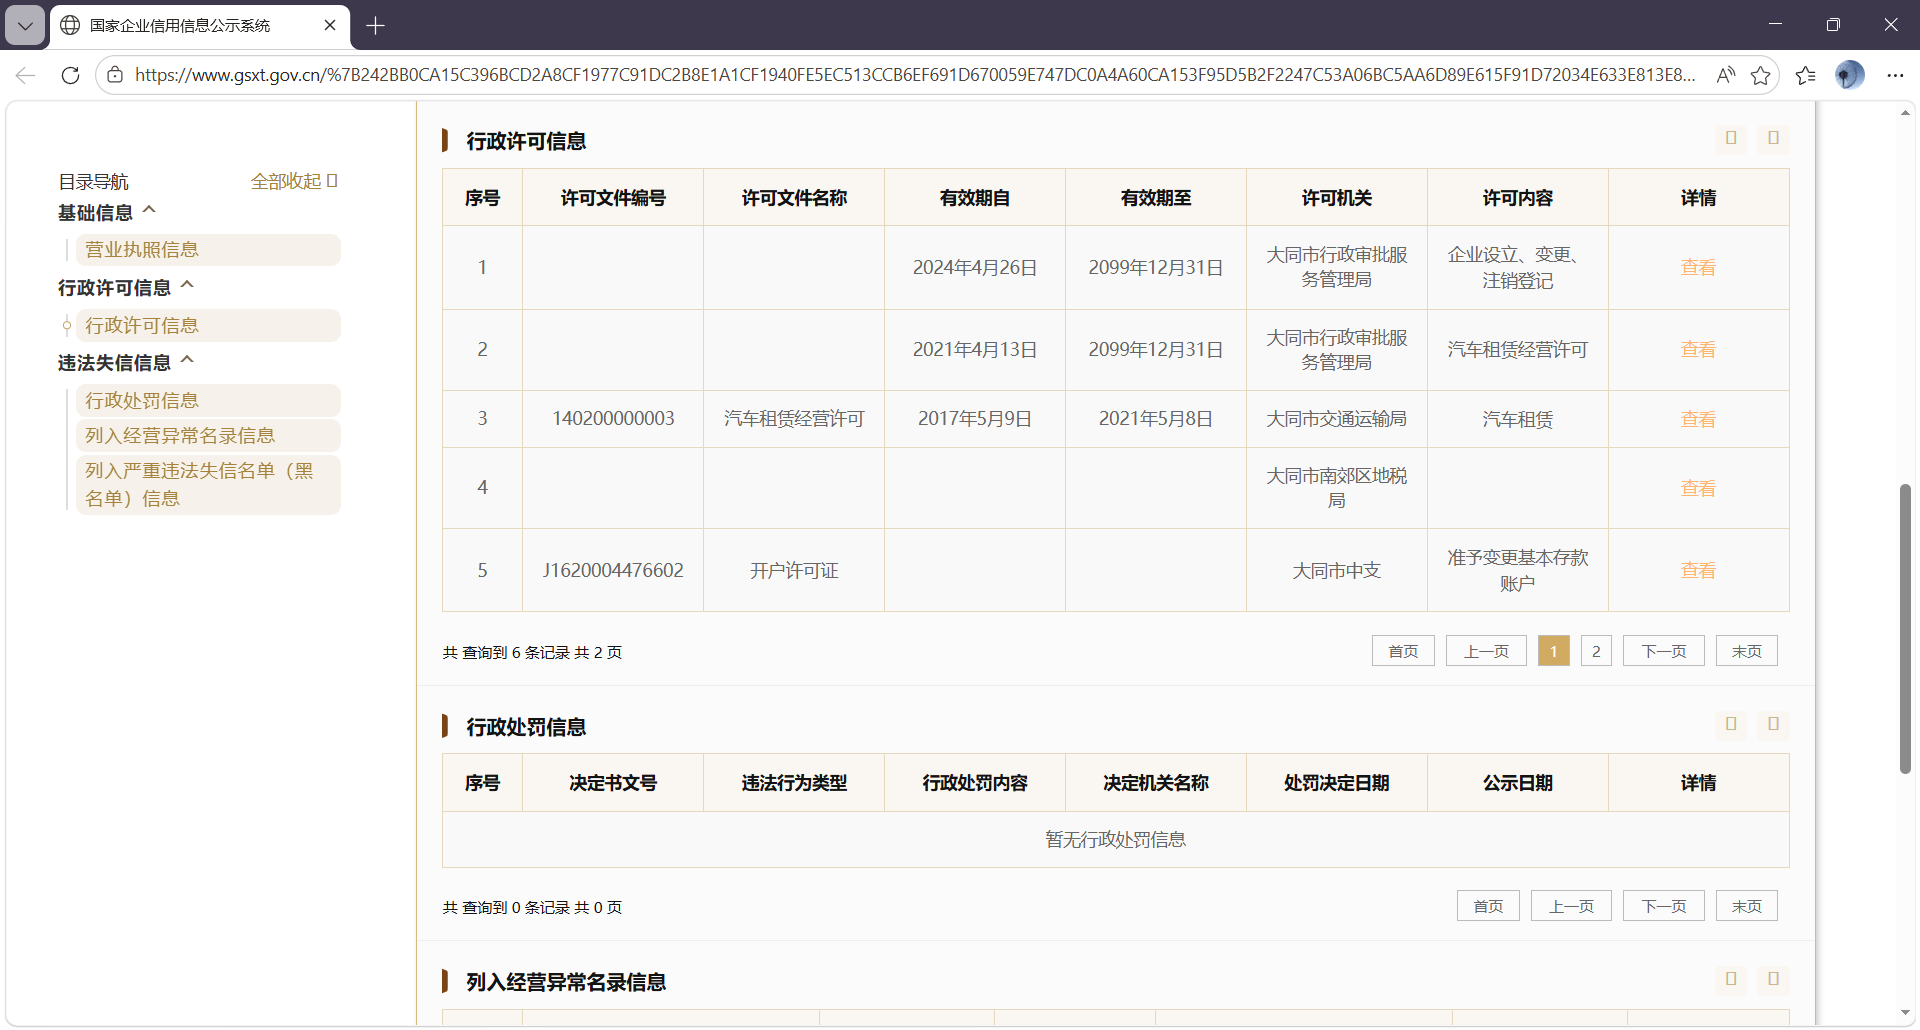This screenshot has height=1030, width=1920.
Task: Click the 许可文件编号 column header
Action: [613, 198]
